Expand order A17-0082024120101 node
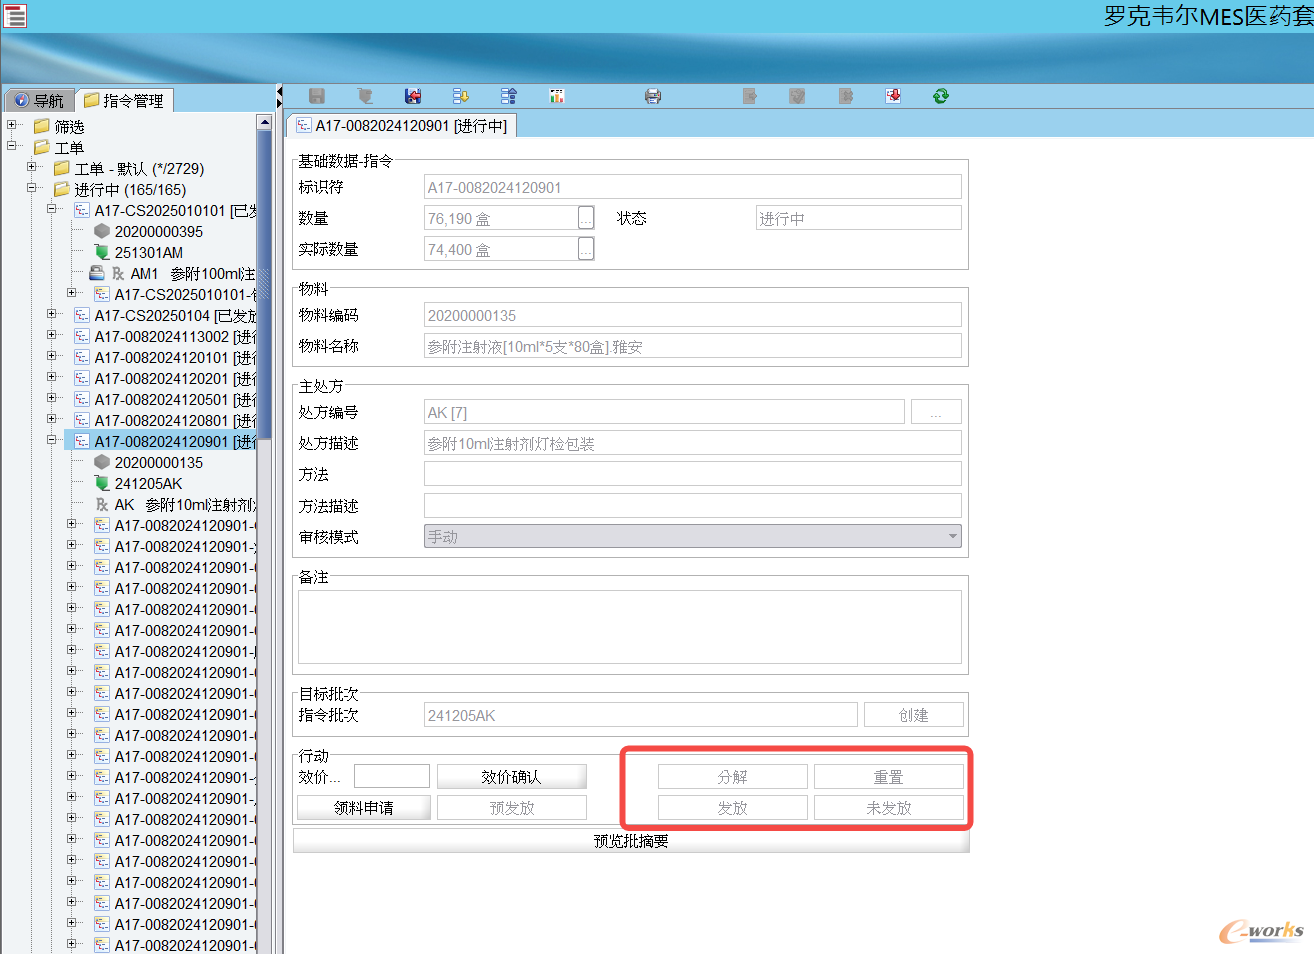The width and height of the screenshot is (1314, 954). 52,356
